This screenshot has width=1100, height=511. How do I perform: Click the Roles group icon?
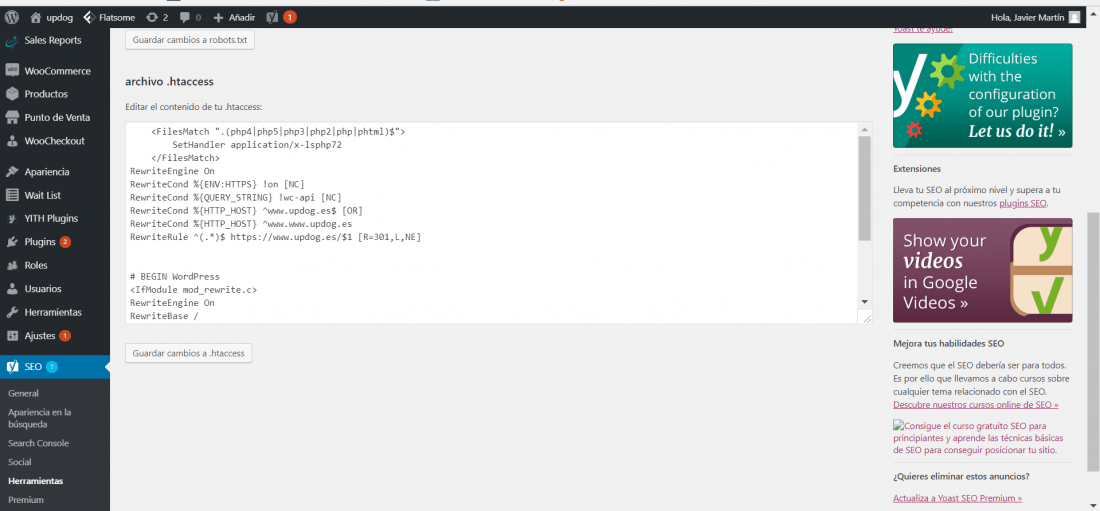12,265
